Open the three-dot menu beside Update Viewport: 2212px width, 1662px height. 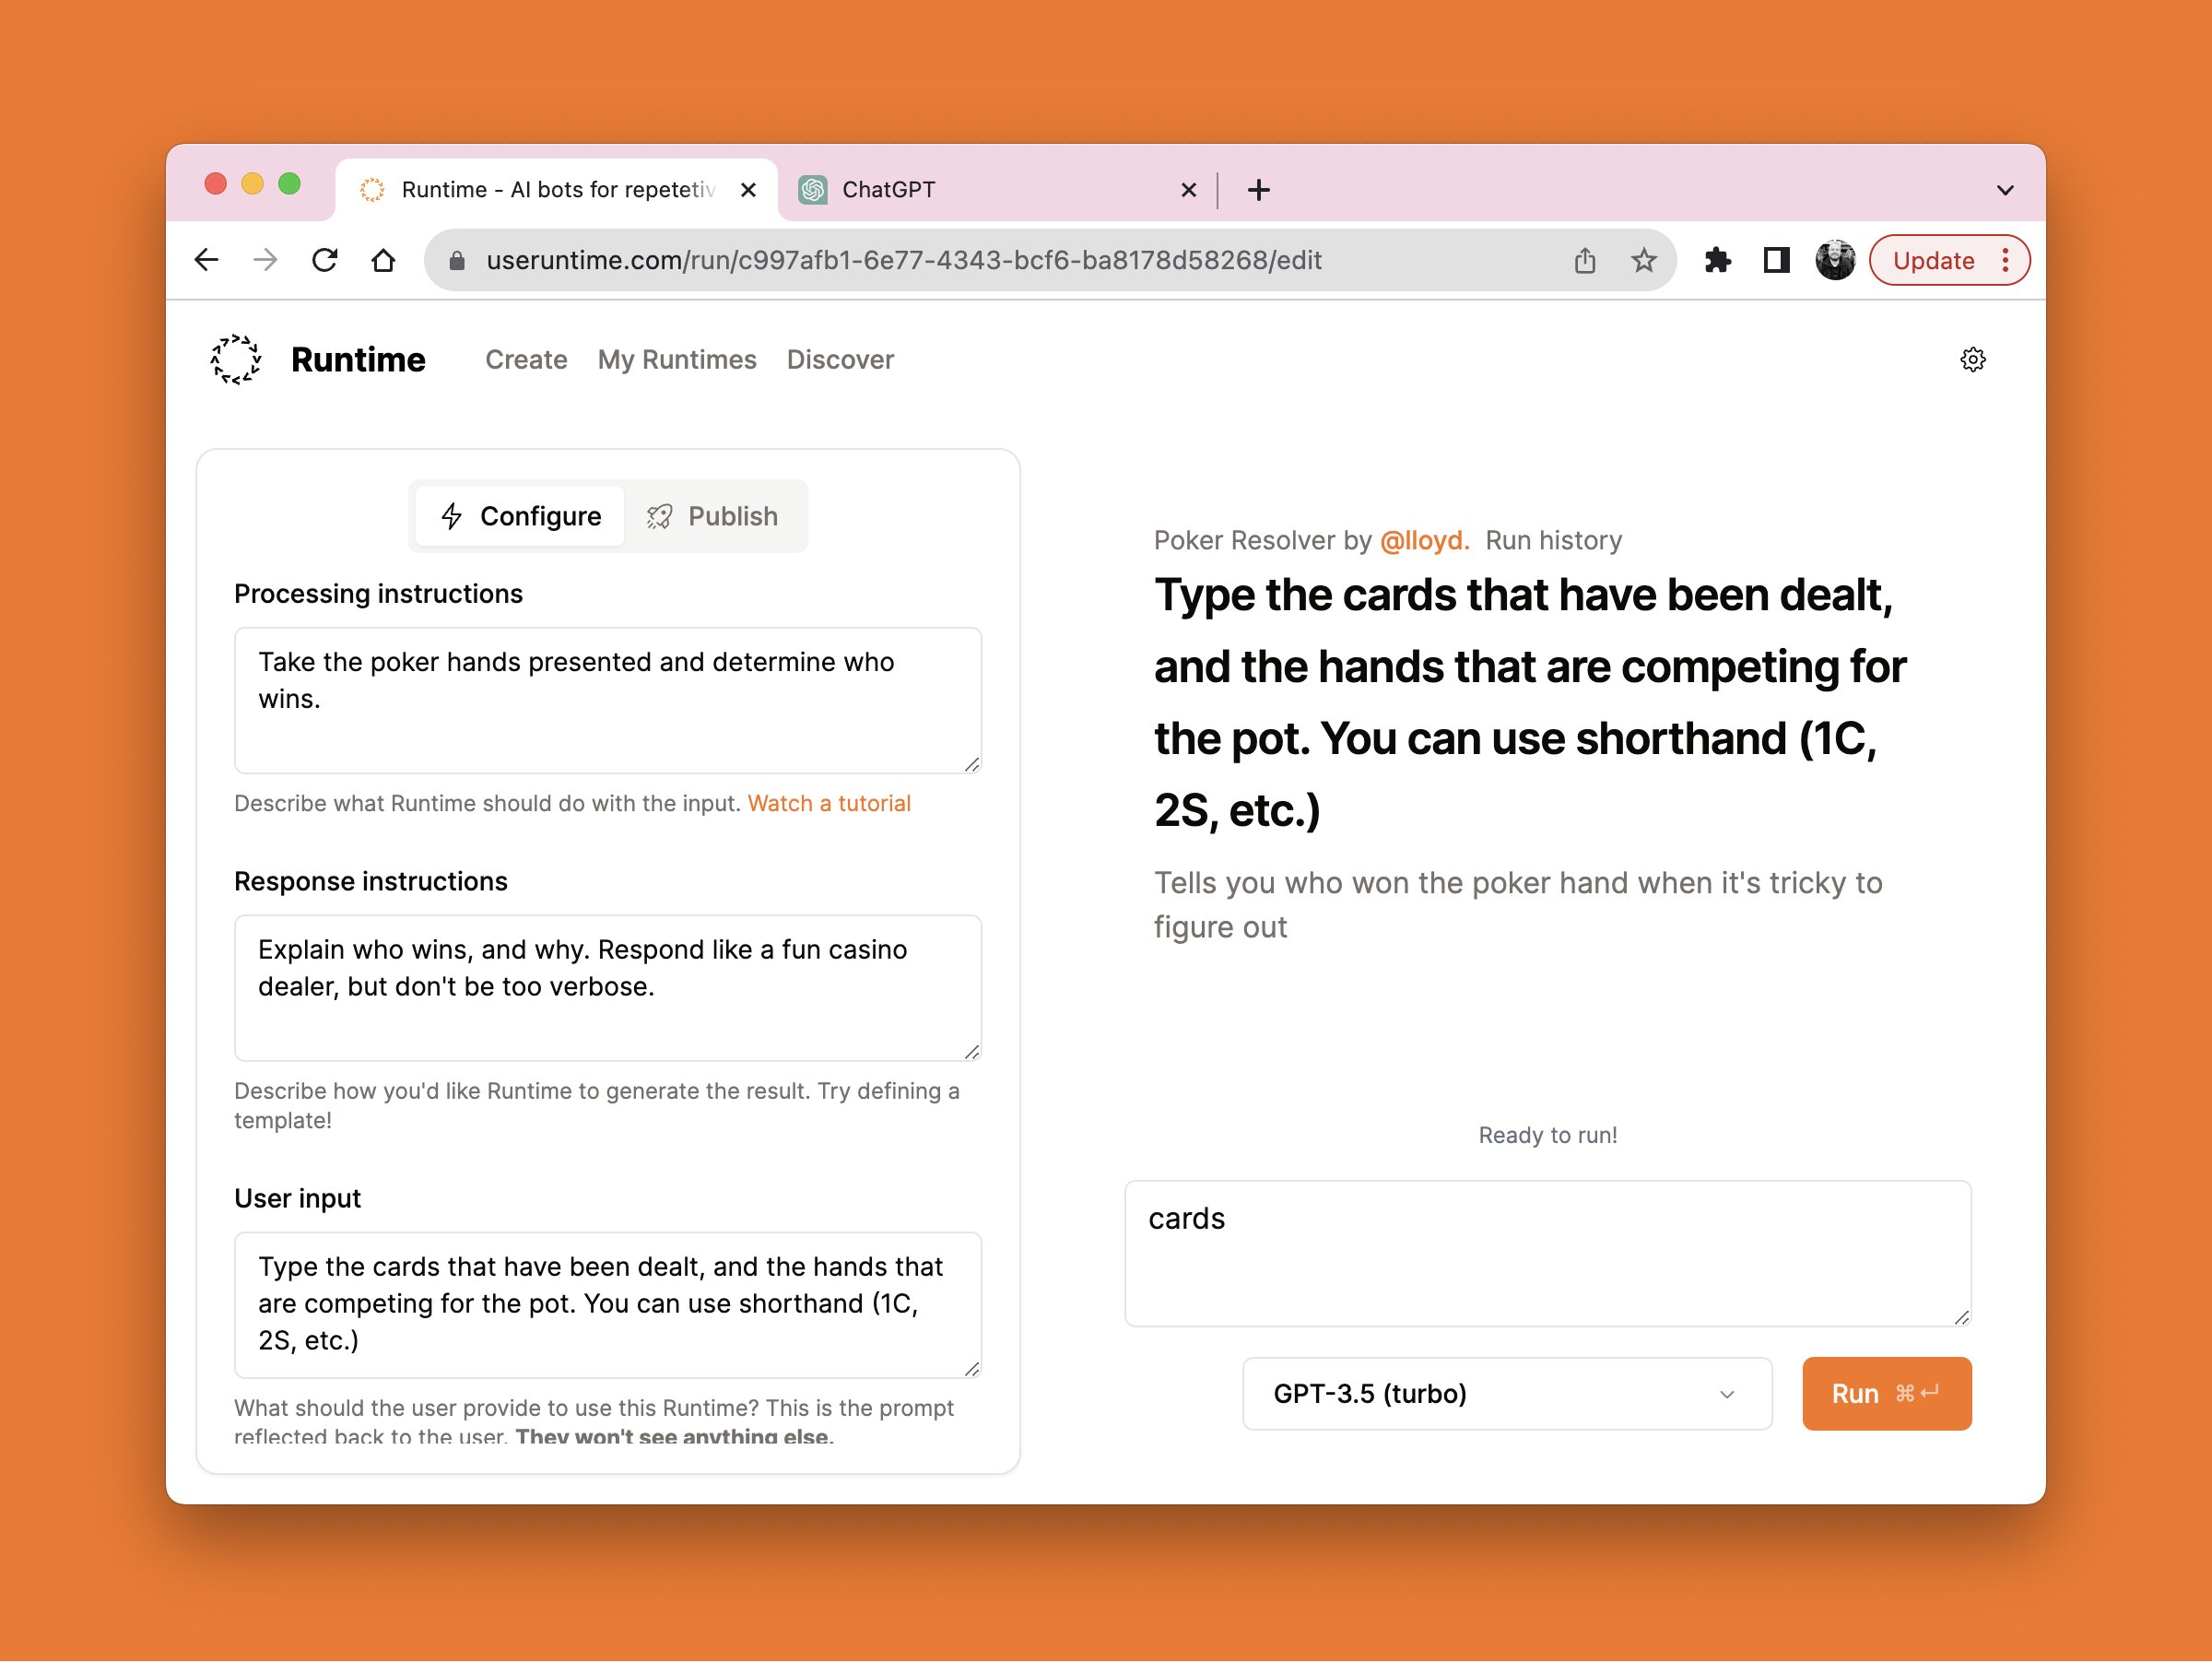tap(2006, 259)
